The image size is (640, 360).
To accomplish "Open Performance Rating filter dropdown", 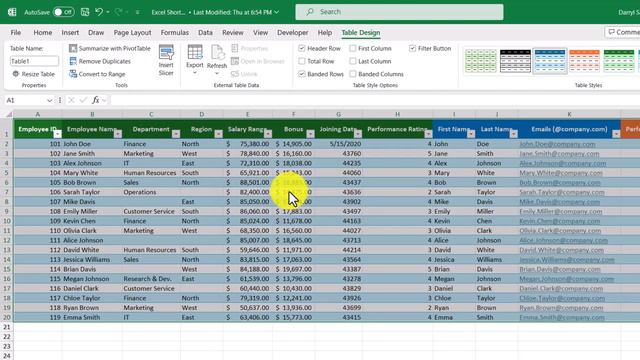I will coord(428,134).
